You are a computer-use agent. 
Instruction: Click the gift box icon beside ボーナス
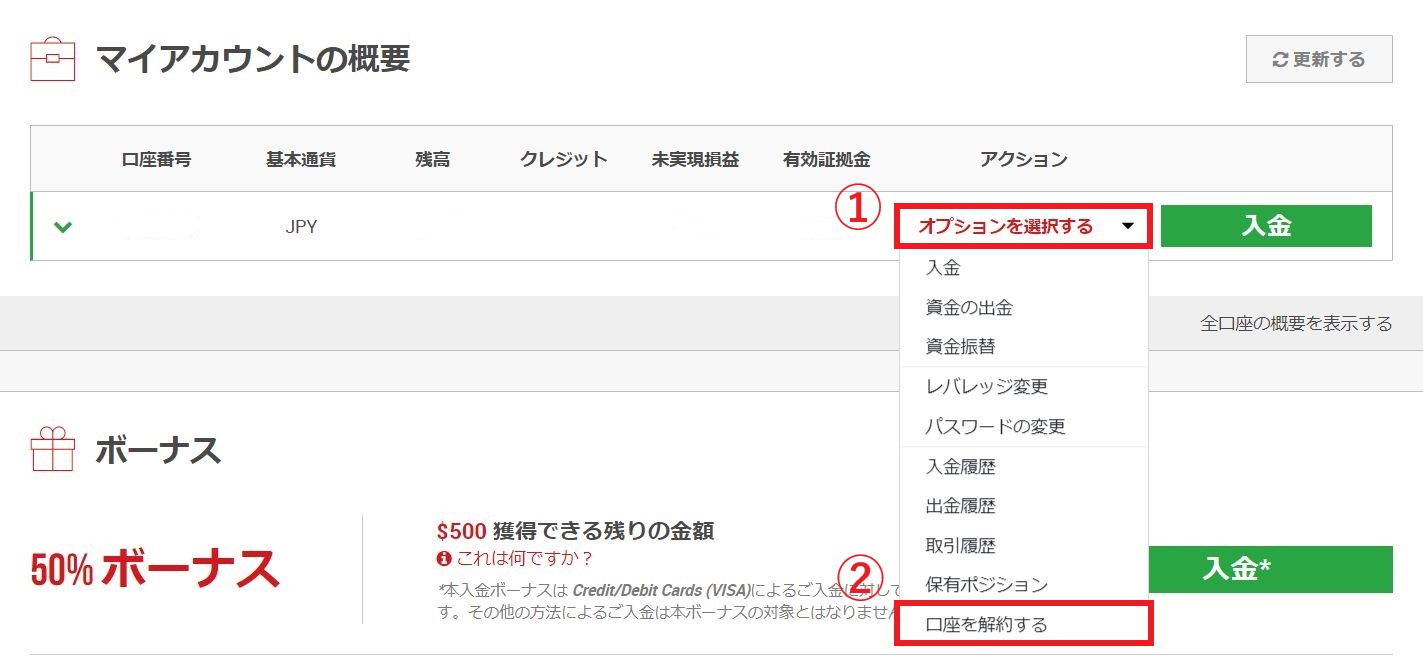pos(52,450)
